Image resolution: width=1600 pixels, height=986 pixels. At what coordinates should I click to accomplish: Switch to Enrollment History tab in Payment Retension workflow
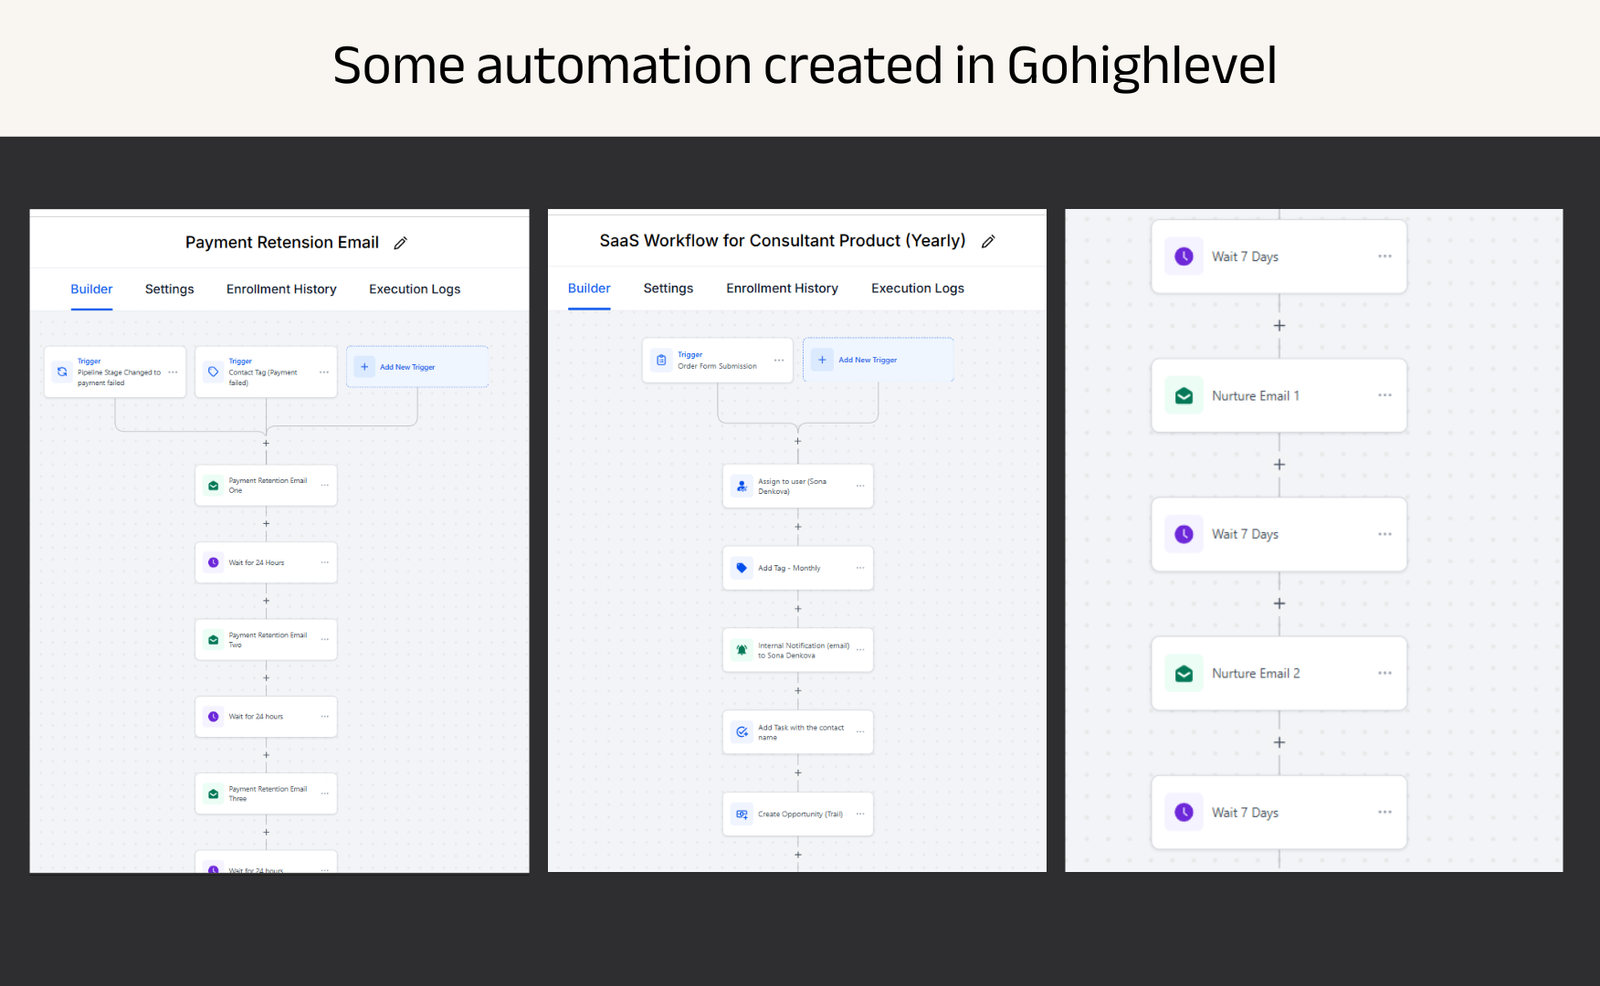click(281, 289)
